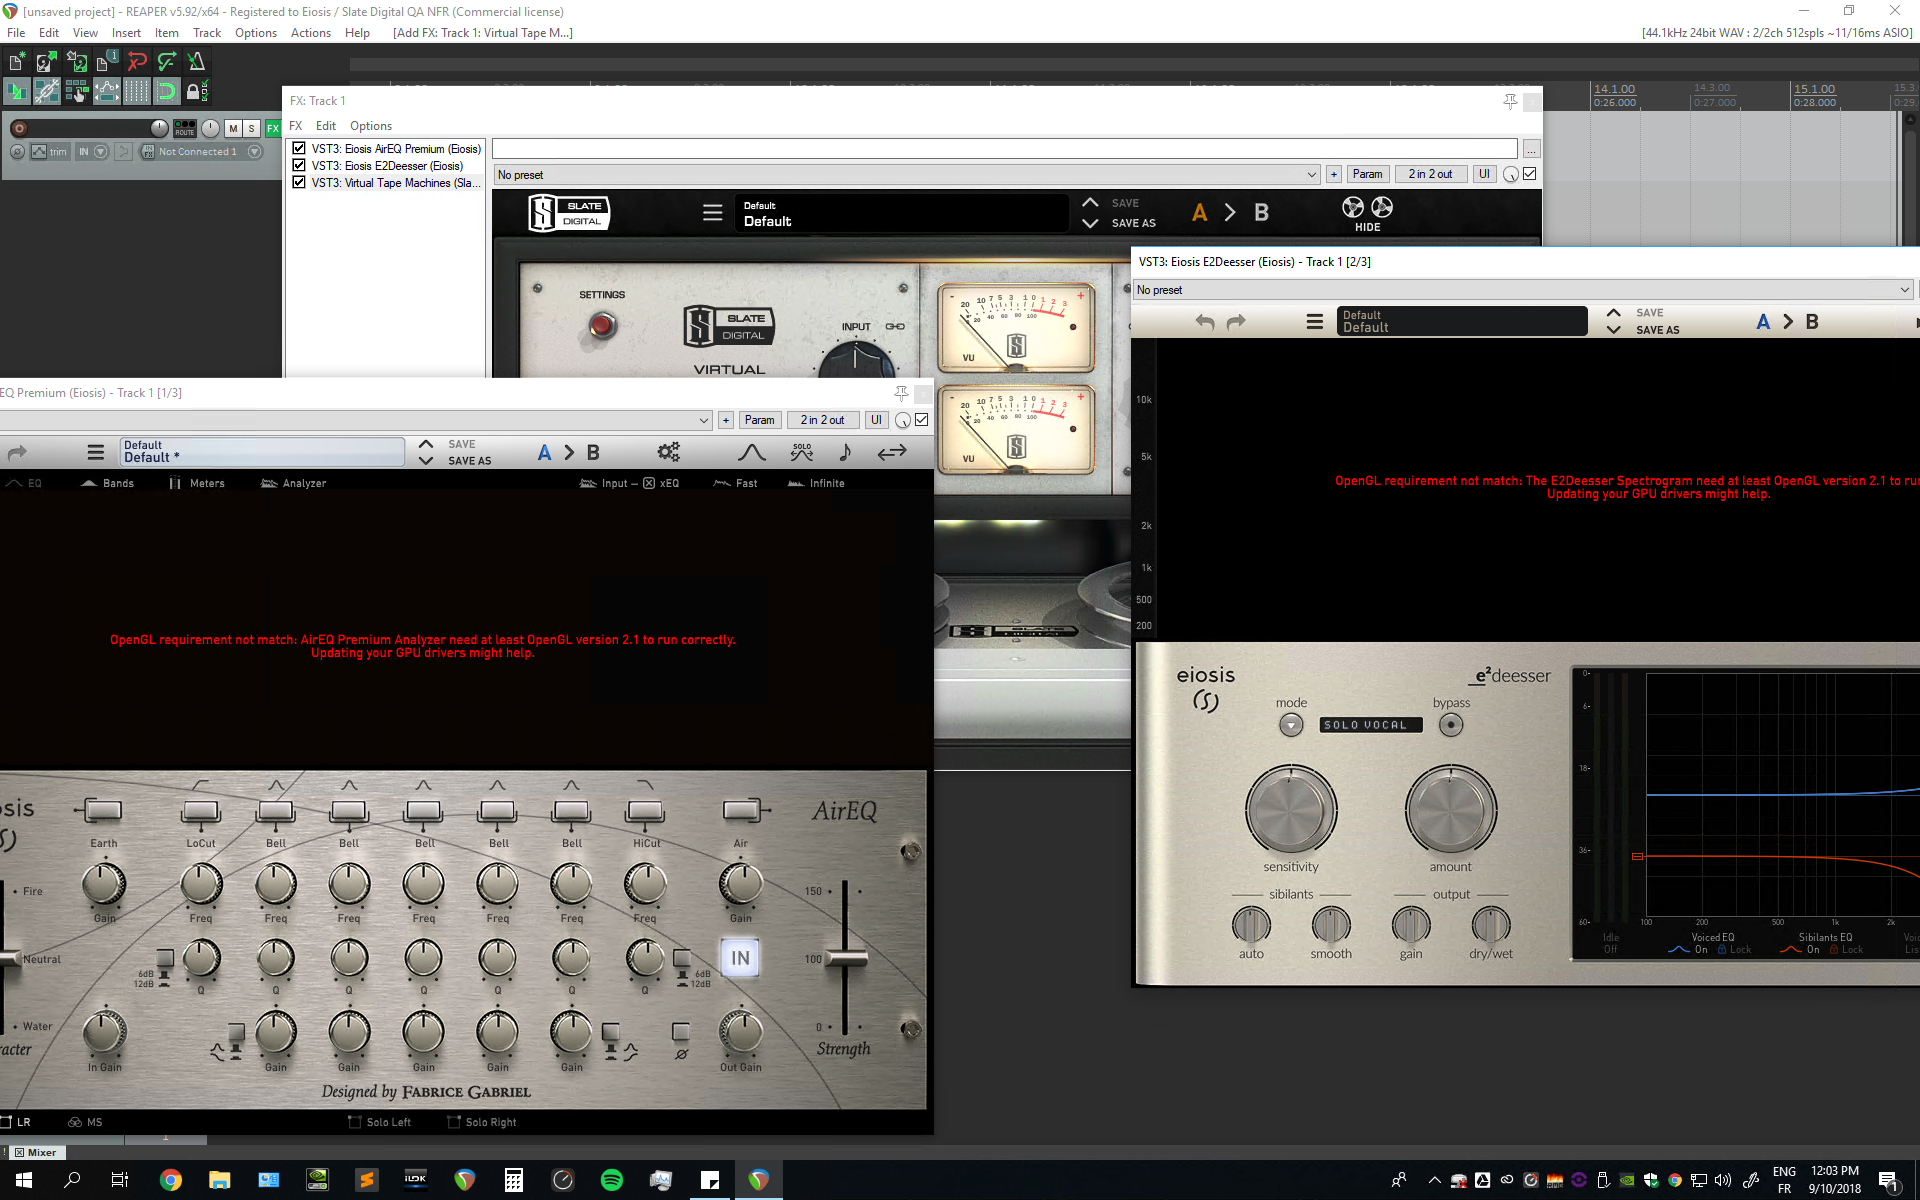Mute Track 1 with M button
Screen dimensions: 1920x1200
[233, 128]
